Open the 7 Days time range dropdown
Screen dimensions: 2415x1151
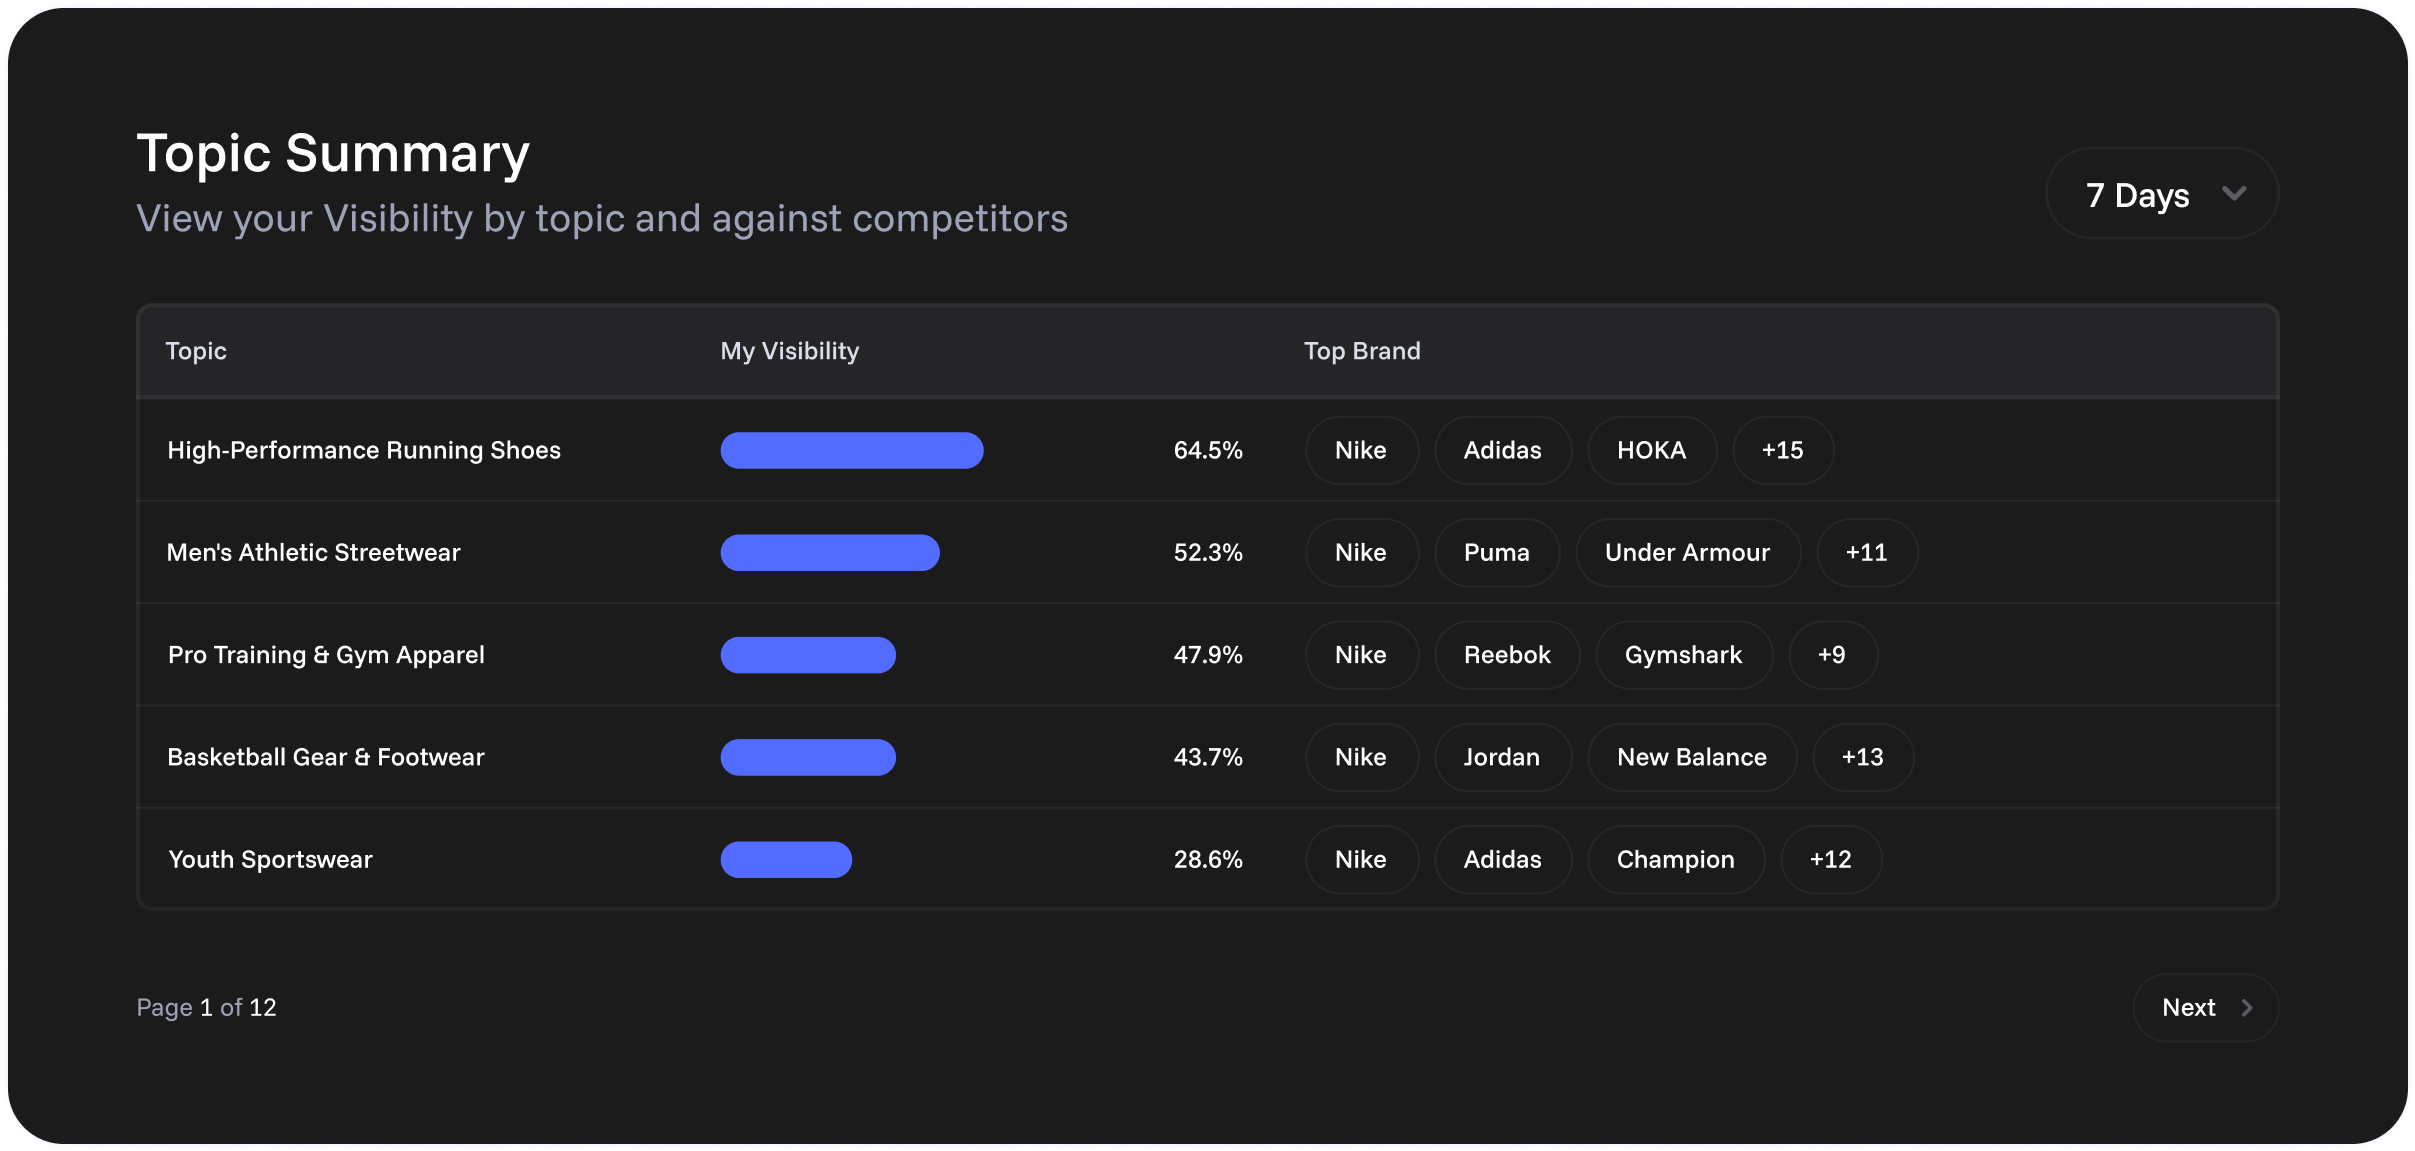pyautogui.click(x=2161, y=194)
